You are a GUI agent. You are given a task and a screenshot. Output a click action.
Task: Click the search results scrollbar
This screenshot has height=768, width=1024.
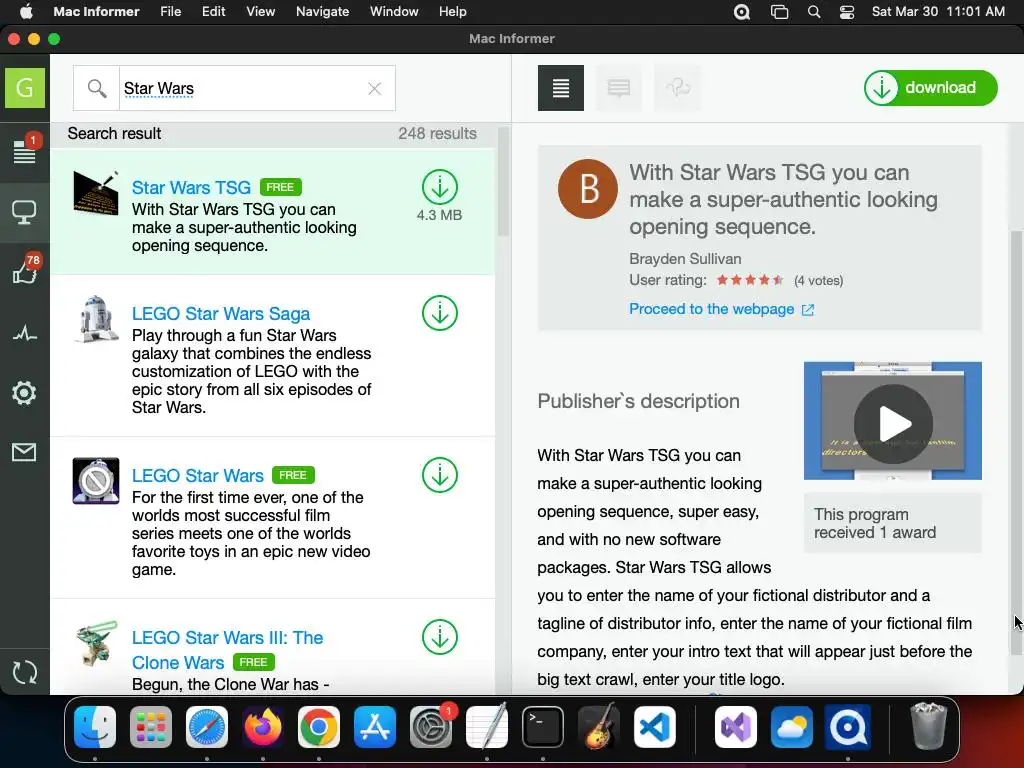point(503,182)
